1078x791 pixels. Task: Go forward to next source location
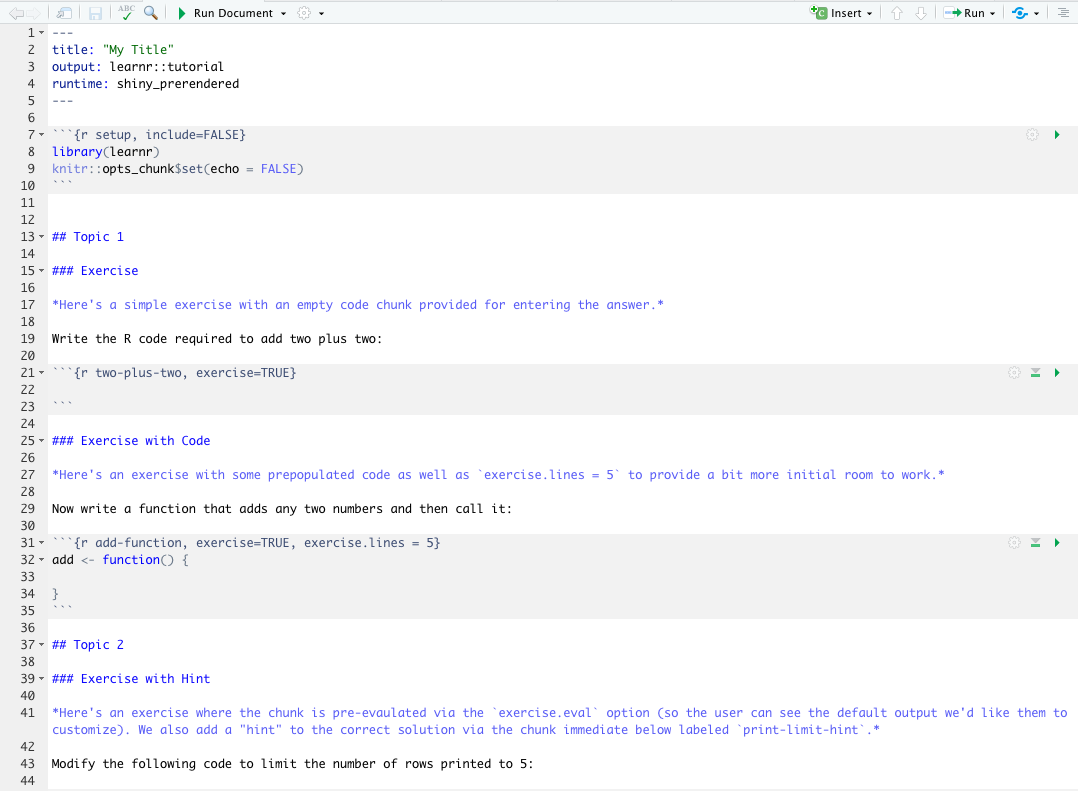click(33, 13)
